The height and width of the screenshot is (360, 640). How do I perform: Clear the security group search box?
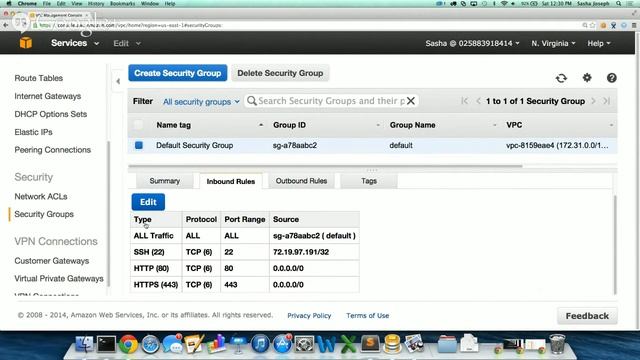pos(411,101)
